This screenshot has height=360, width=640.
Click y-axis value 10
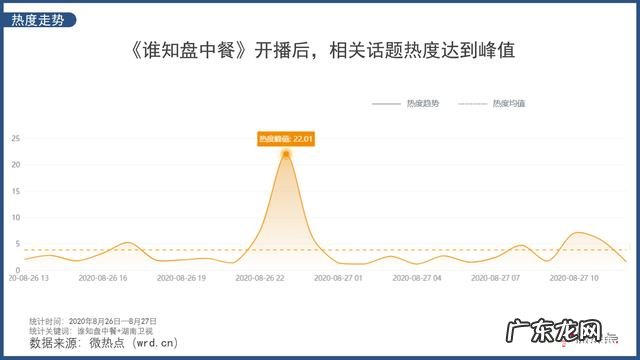pos(16,218)
